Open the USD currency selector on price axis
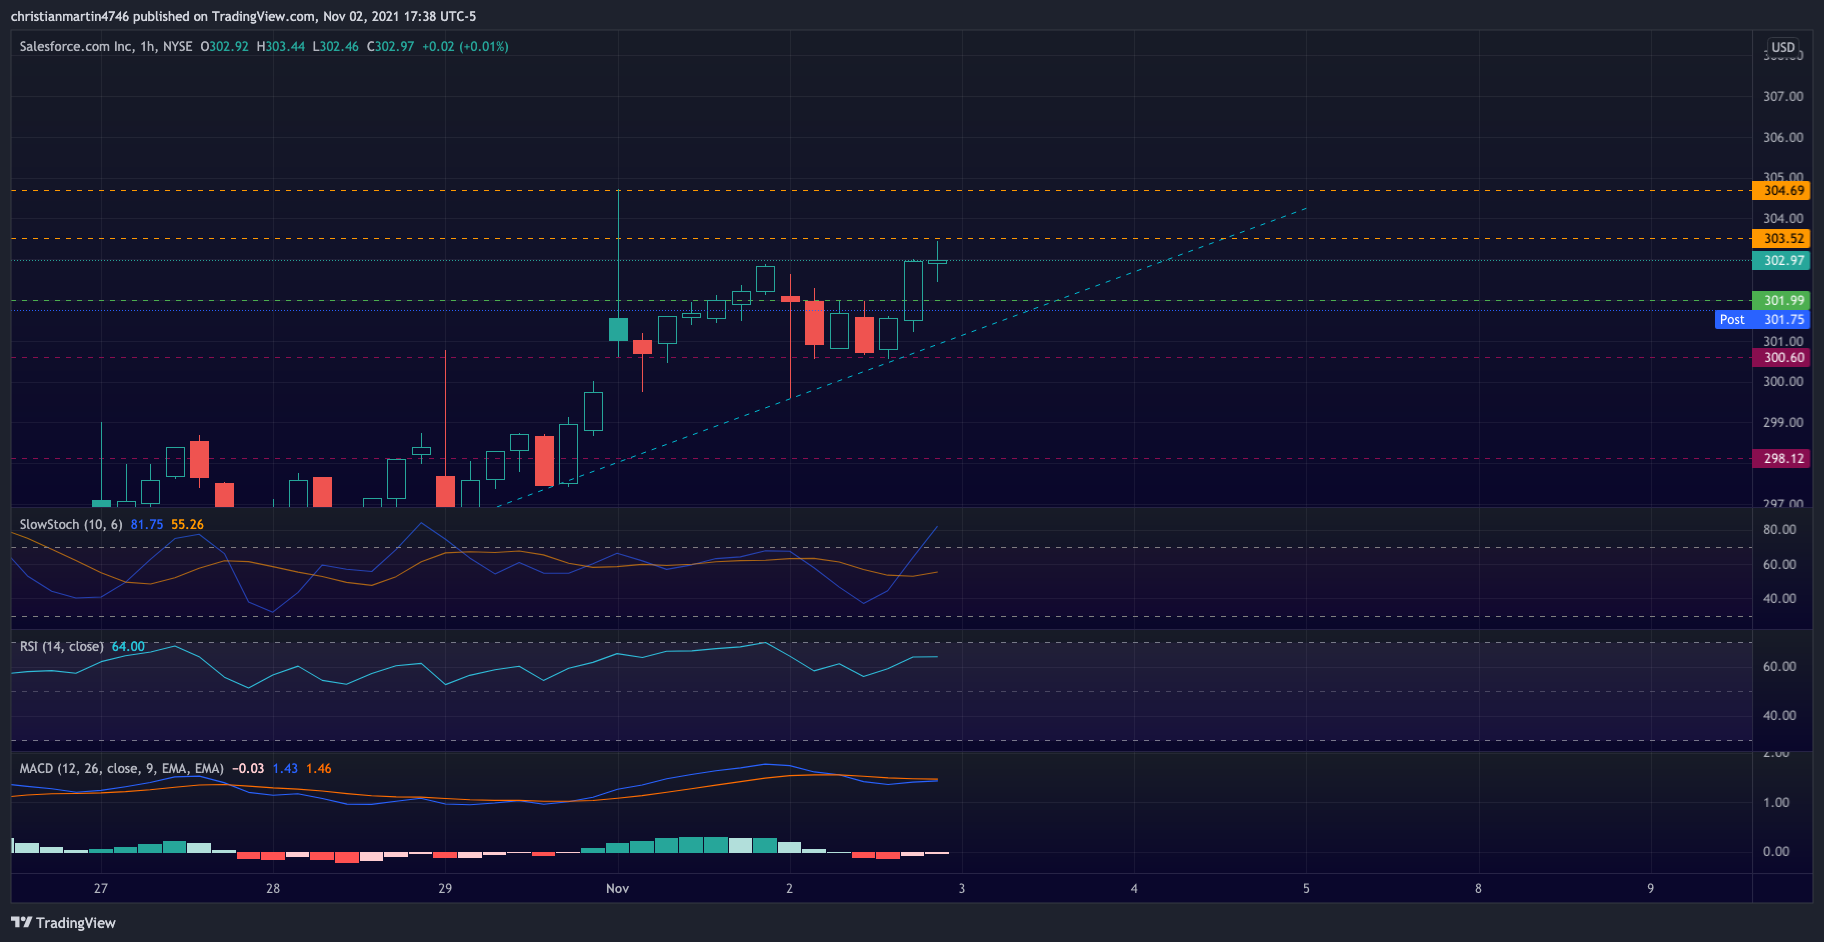The image size is (1824, 942). 1783,47
